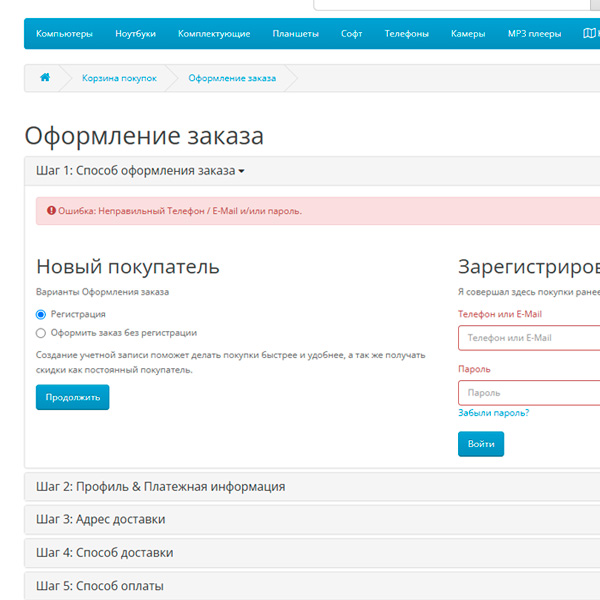Click the Войти login button
Image resolution: width=600 pixels, height=600 pixels.
(480, 444)
